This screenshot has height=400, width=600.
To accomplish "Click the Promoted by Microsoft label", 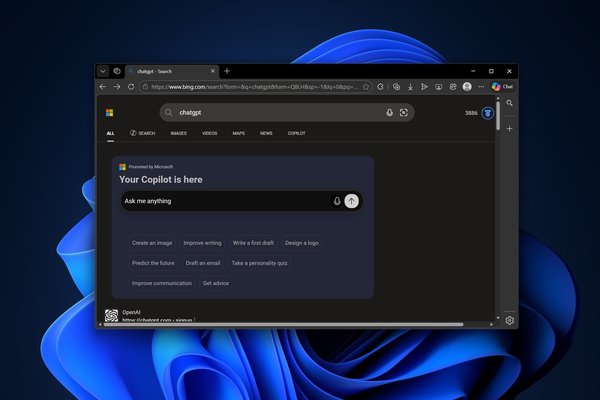I will tap(151, 167).
